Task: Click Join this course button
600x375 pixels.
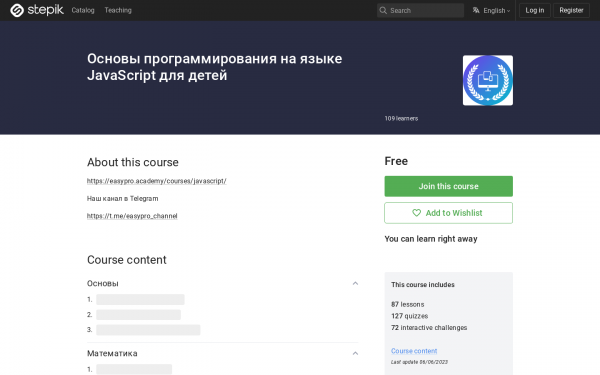Action: pyautogui.click(x=448, y=186)
